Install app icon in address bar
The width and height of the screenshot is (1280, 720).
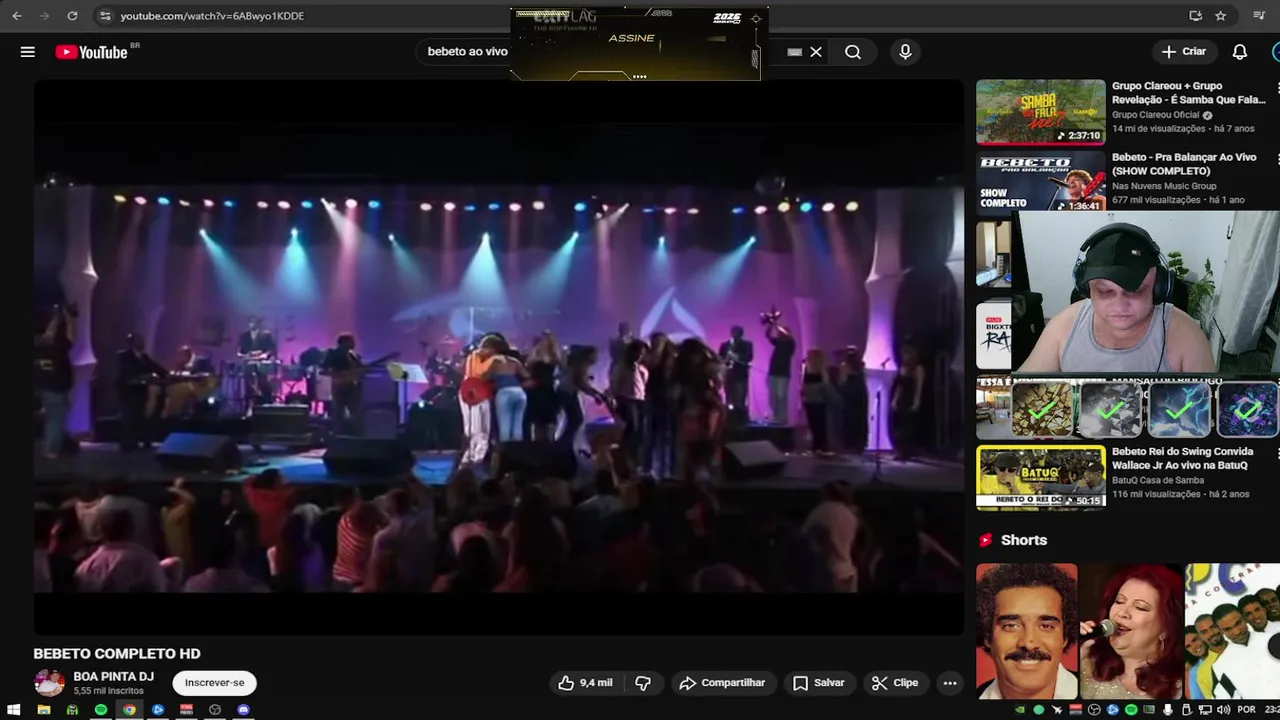1195,16
